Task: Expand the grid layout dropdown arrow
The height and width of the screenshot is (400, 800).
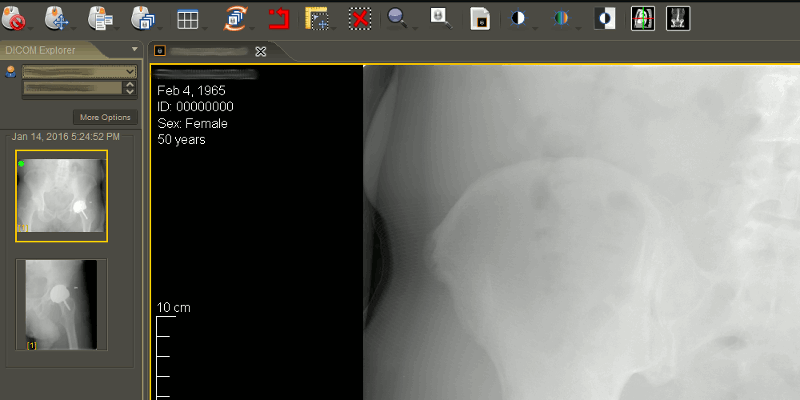Action: coord(204,28)
